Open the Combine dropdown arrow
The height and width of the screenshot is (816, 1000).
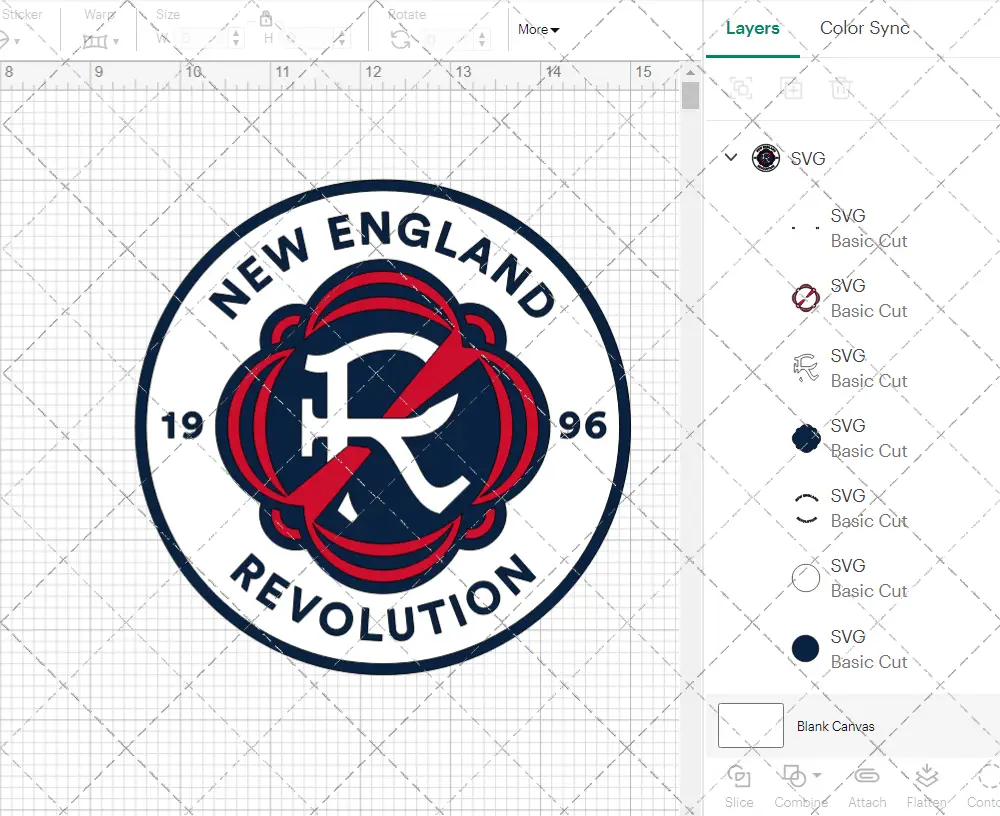[x=817, y=776]
